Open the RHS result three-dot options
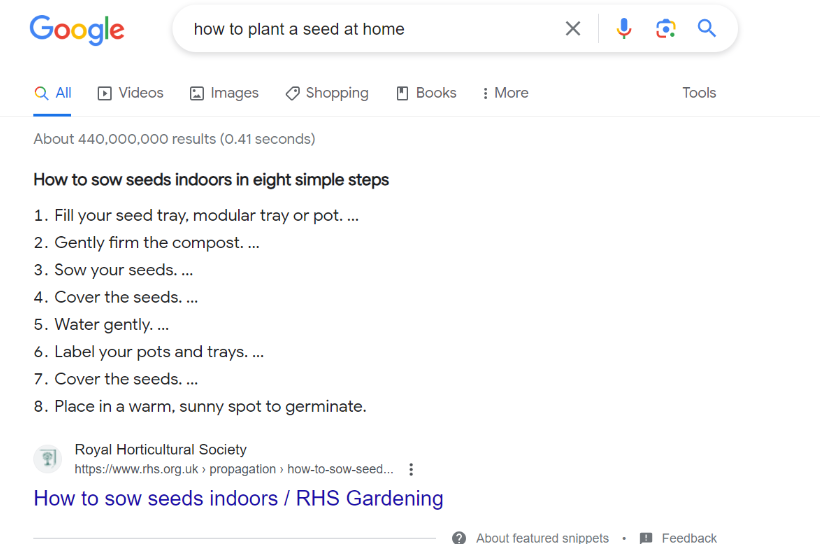The height and width of the screenshot is (553, 820). [x=411, y=469]
